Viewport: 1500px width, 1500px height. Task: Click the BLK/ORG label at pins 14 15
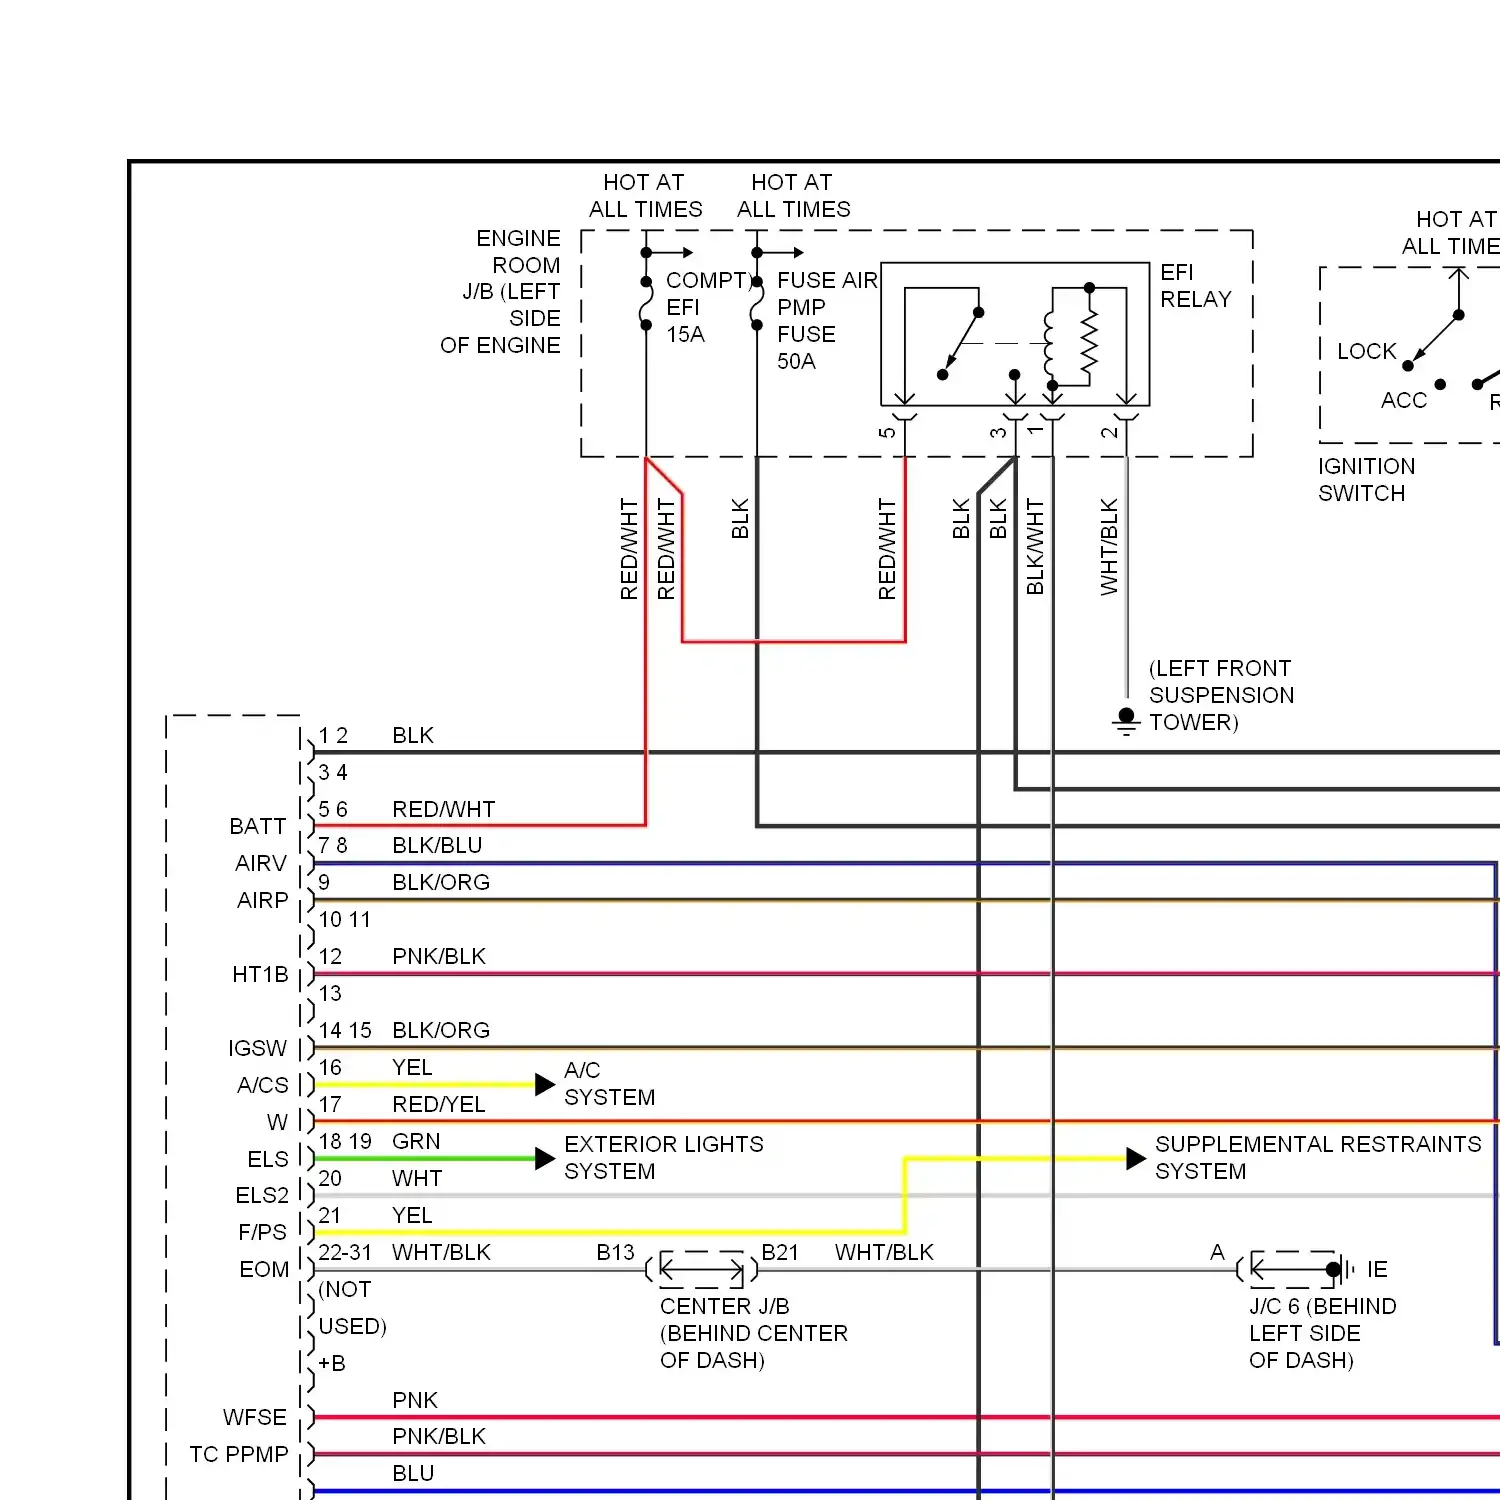coord(441,1030)
